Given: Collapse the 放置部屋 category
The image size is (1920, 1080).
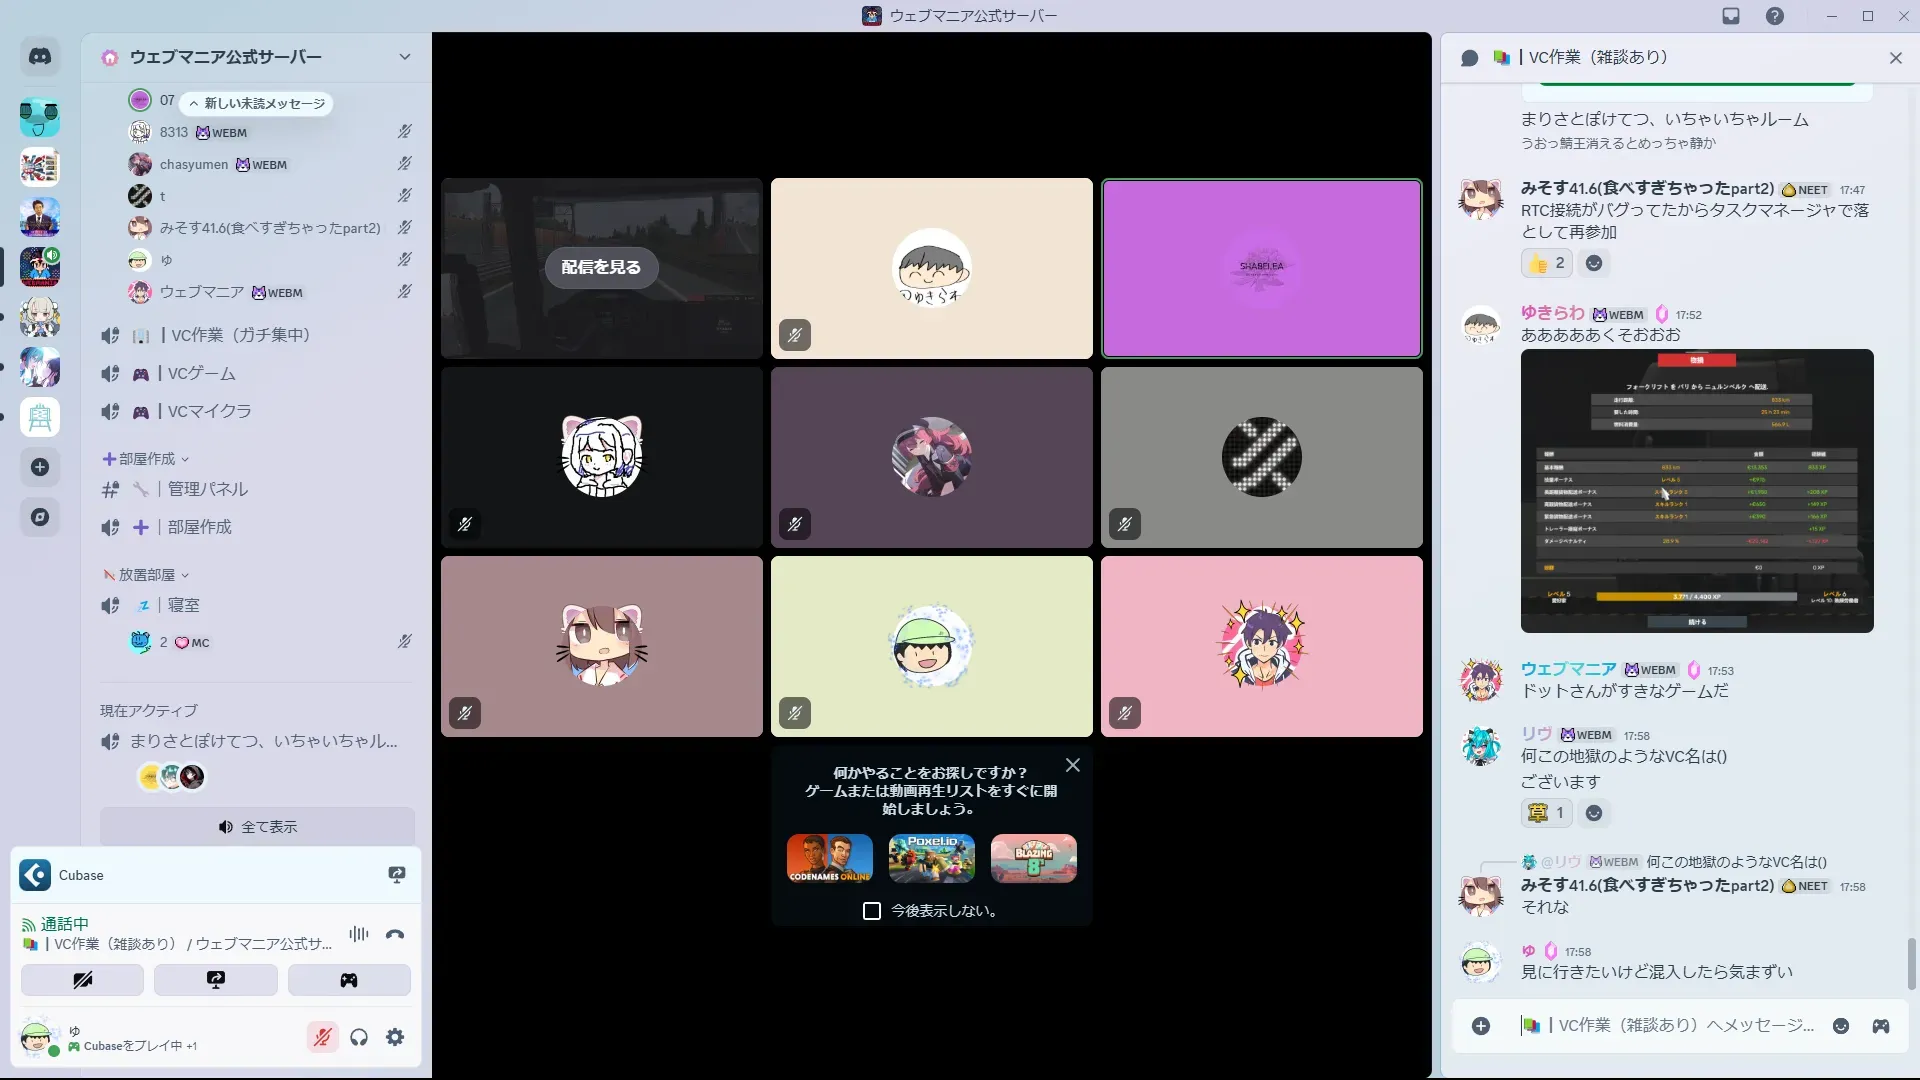Looking at the screenshot, I should click(x=146, y=575).
